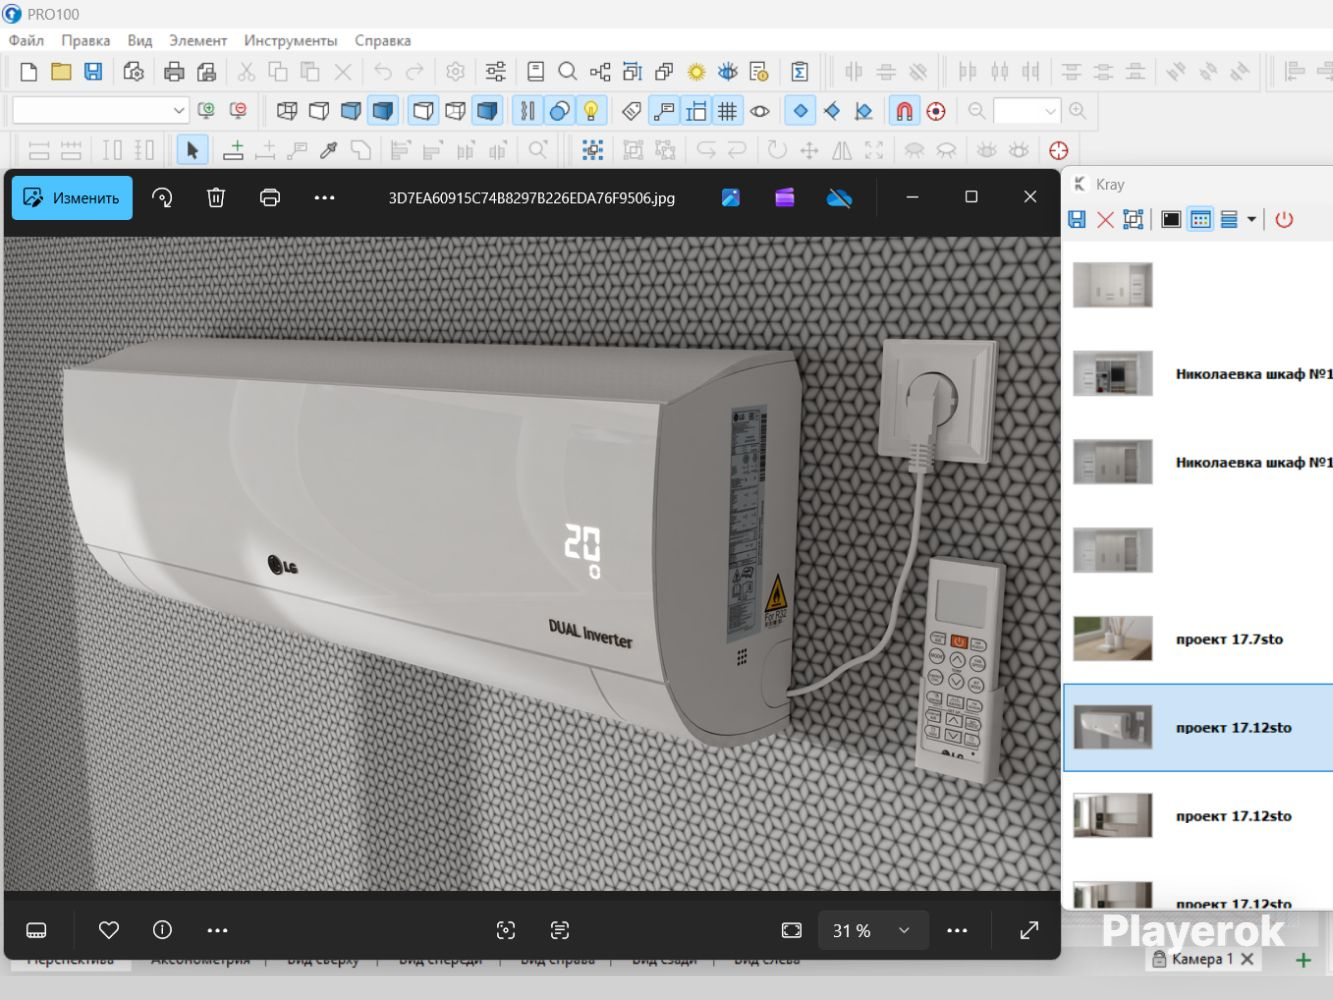Toggle the thumbnails view in Kray panel
Screen dimensions: 1333x1000
coord(1201,219)
